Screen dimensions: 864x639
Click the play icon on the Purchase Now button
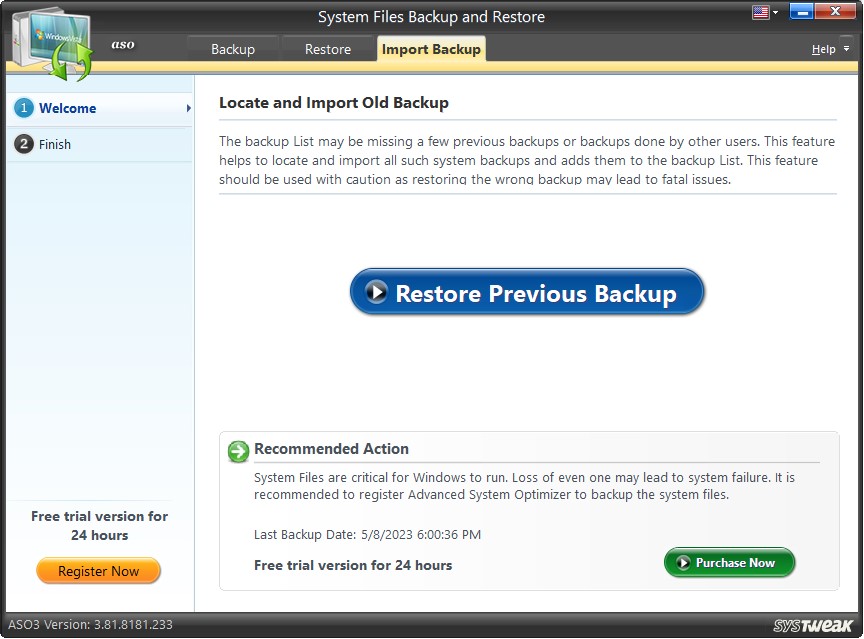(681, 563)
